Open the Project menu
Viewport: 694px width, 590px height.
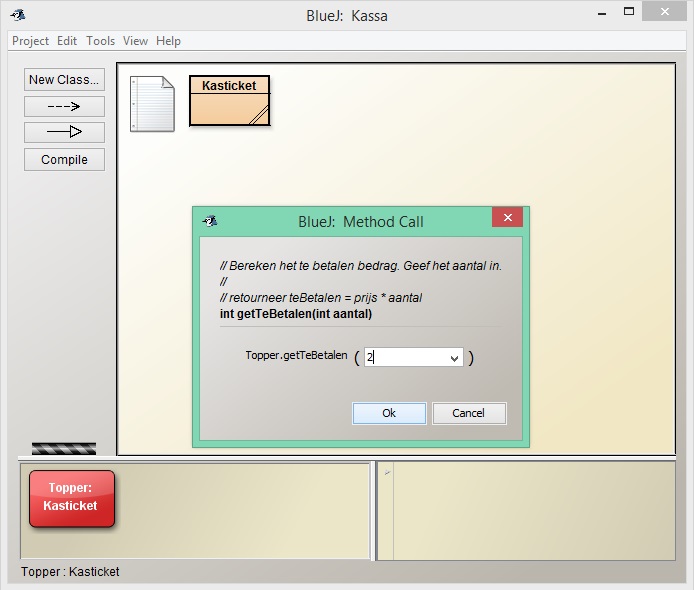[x=30, y=41]
